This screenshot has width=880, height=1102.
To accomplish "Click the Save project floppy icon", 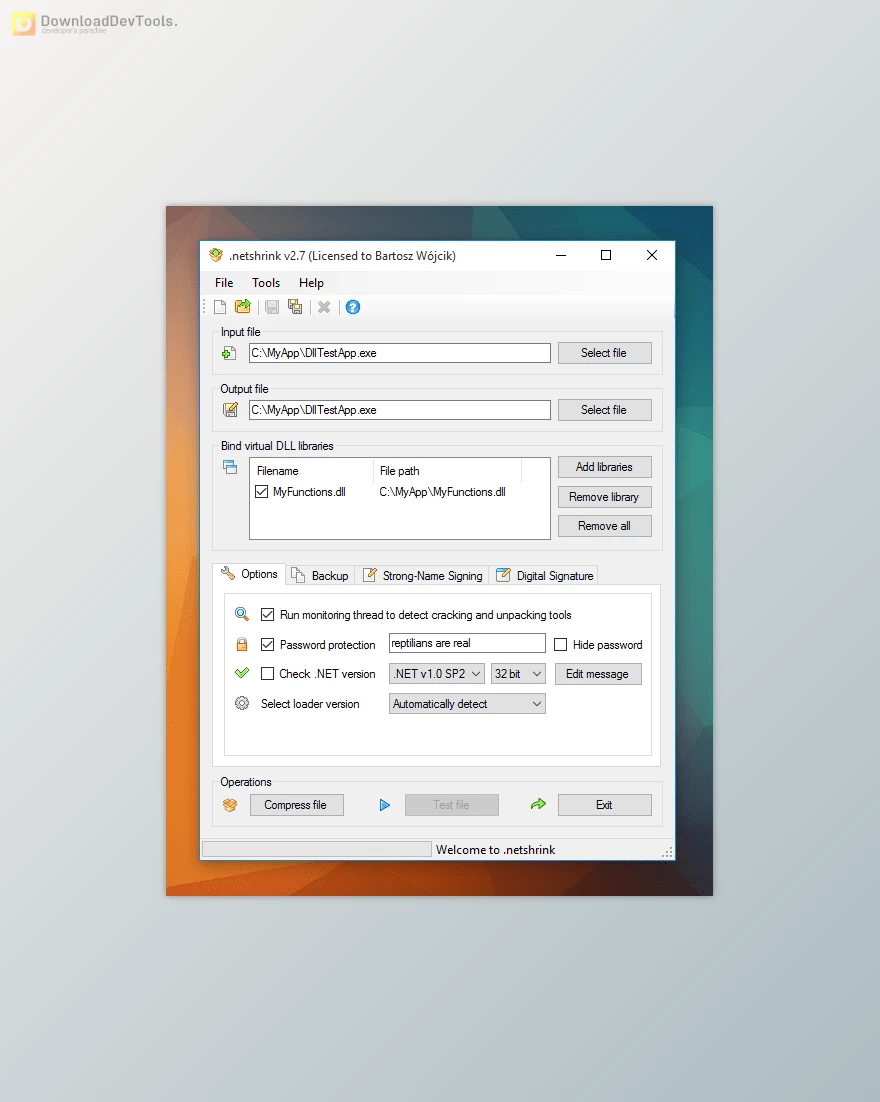I will pyautogui.click(x=272, y=307).
